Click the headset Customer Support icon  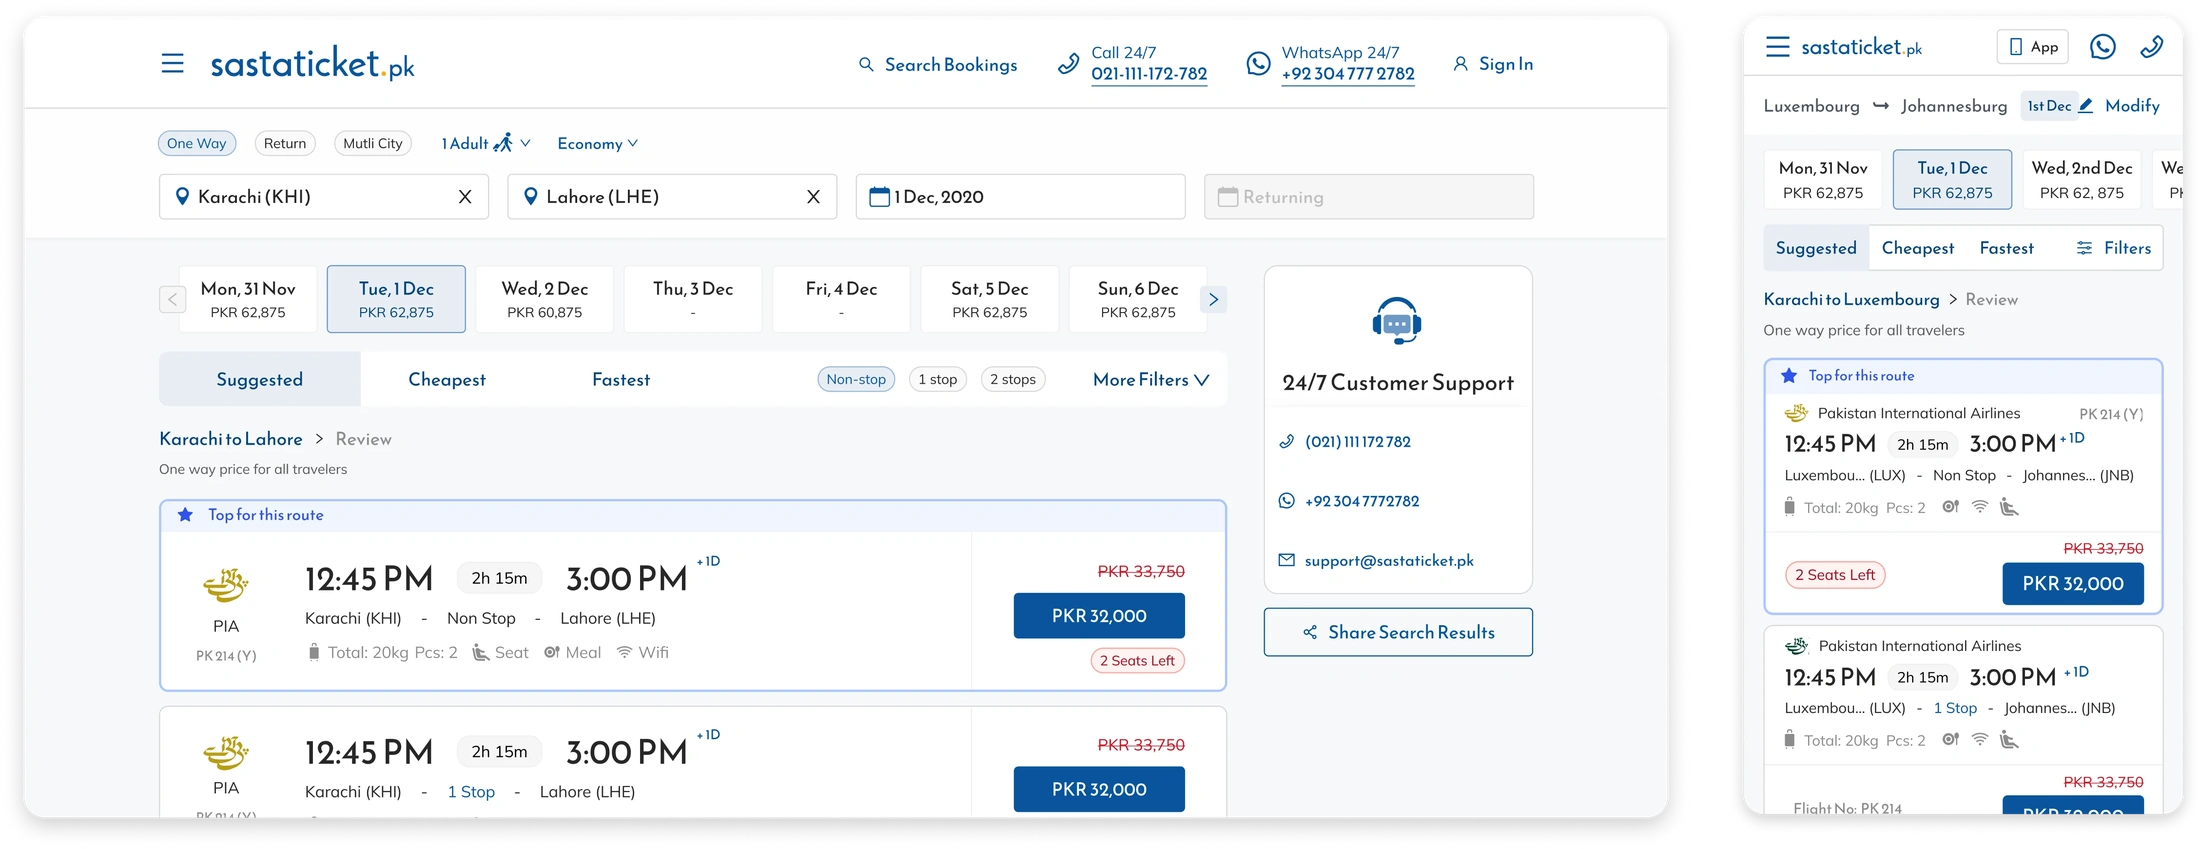coord(1397,321)
